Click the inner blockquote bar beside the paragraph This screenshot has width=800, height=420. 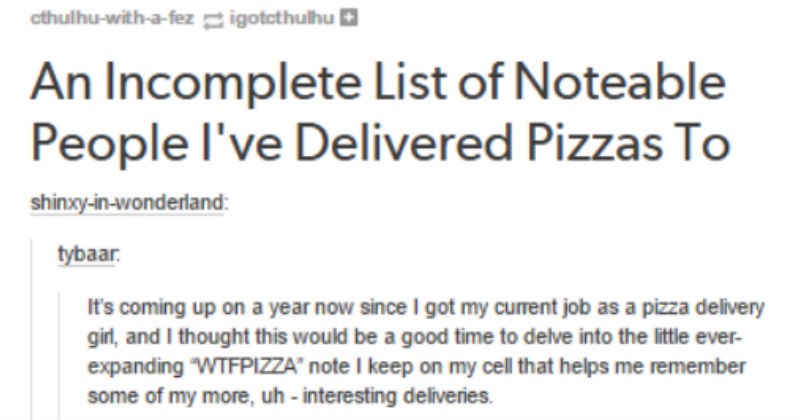pos(59,356)
